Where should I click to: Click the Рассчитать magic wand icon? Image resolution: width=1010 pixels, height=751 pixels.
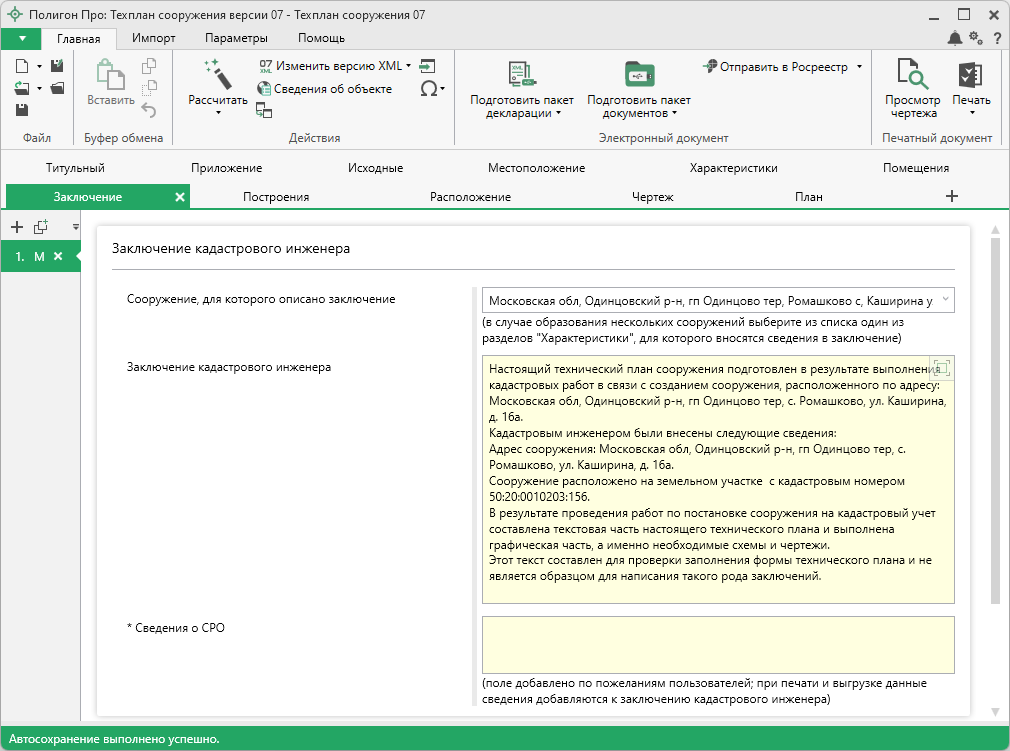(217, 75)
